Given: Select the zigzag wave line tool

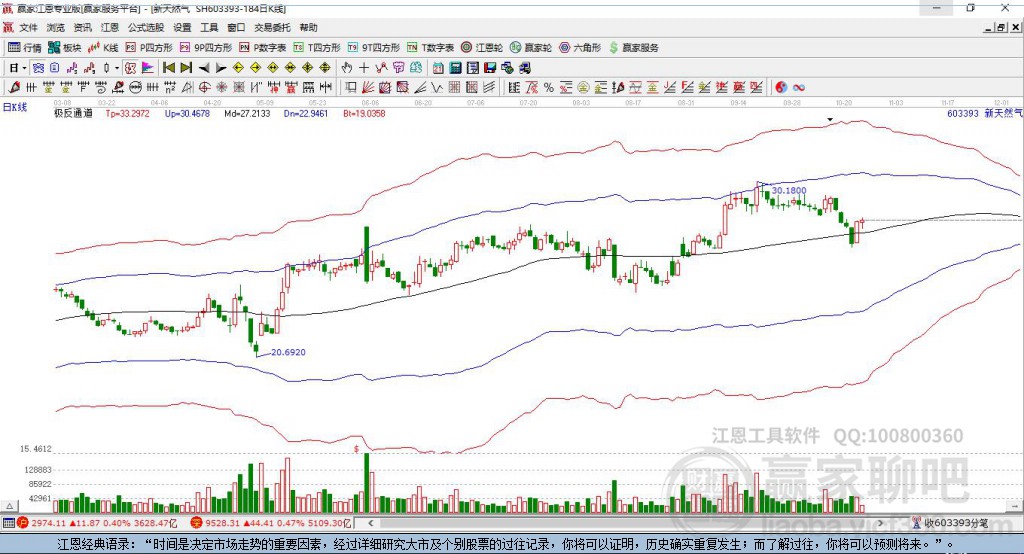Looking at the screenshot, I should pos(437,88).
